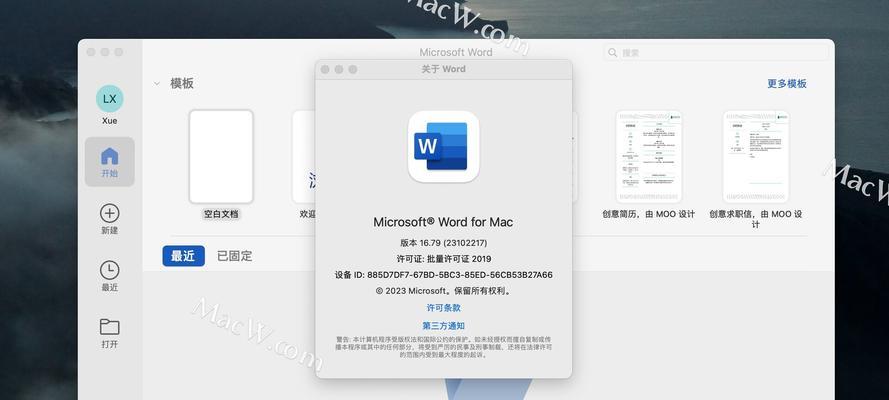Click the 创意简历，由 MOO 设计 label
889x400 pixels.
pyautogui.click(x=649, y=214)
